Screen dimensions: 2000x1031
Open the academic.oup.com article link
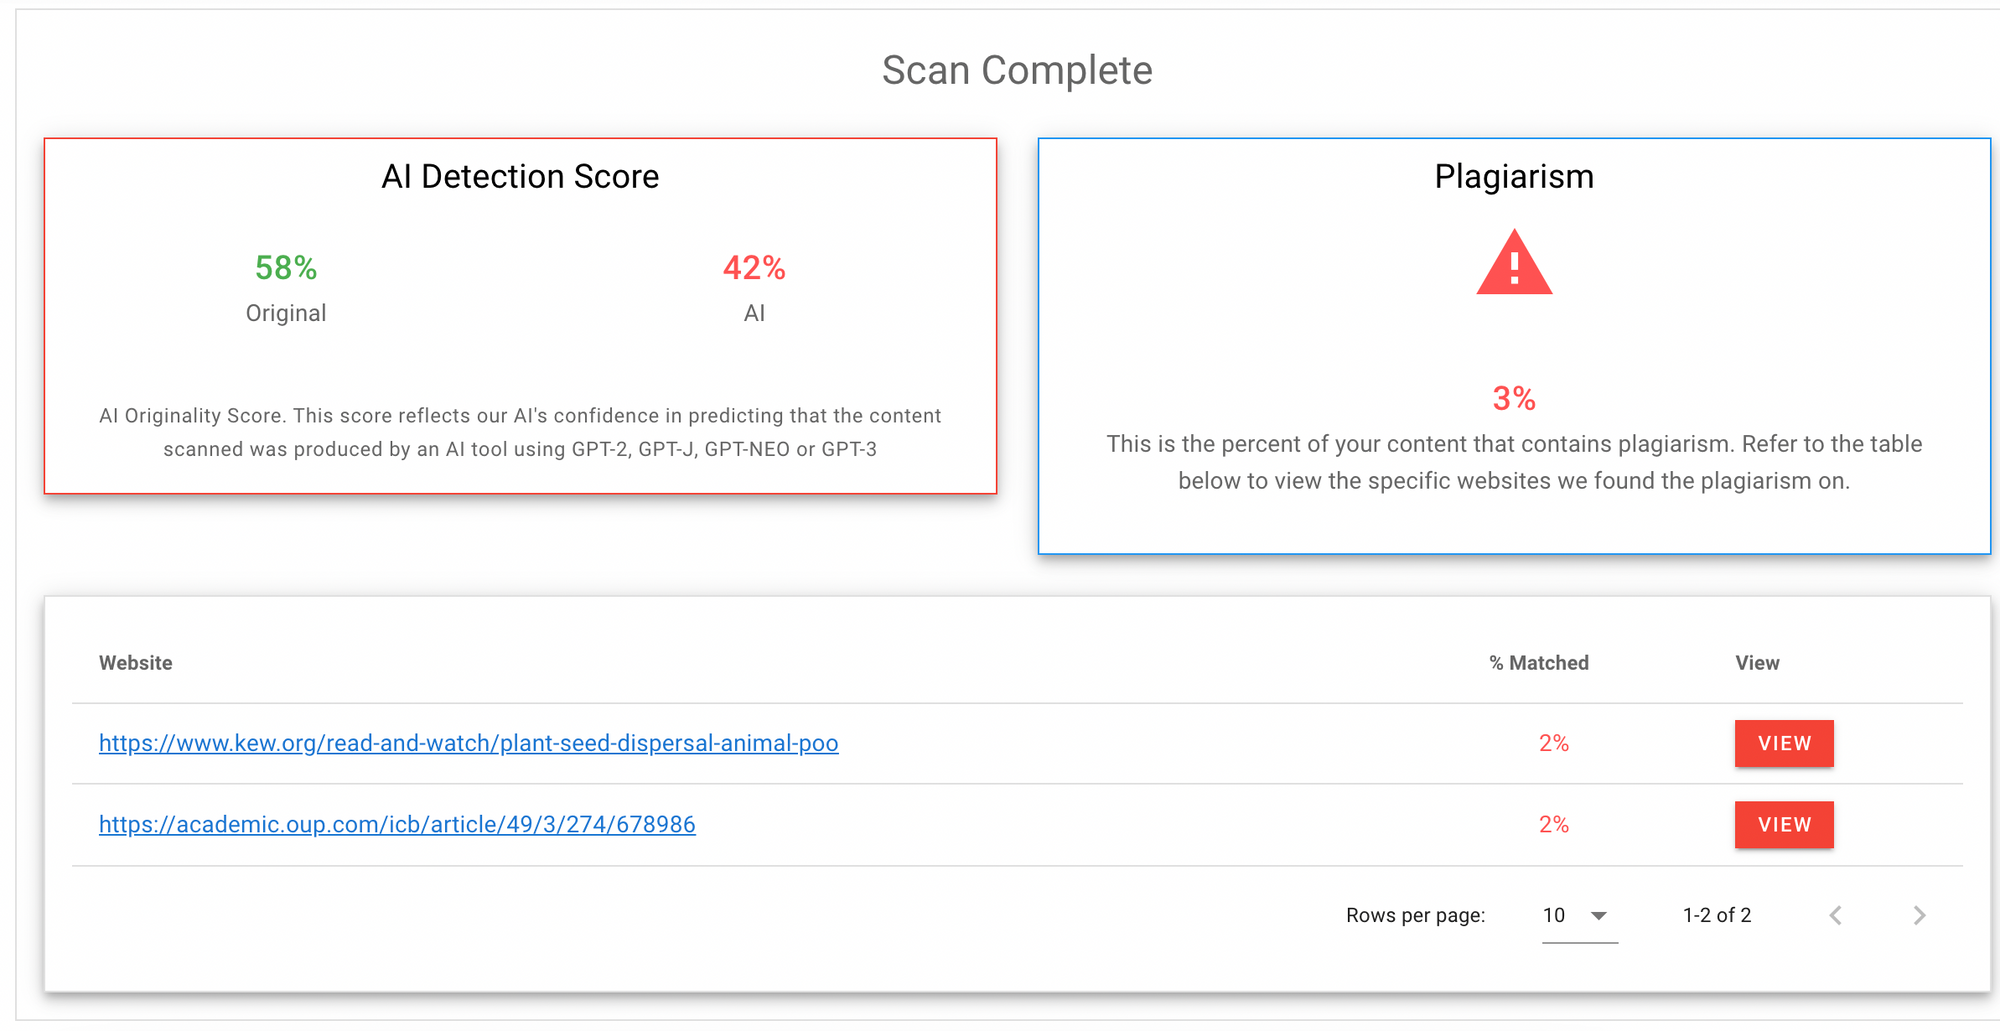[x=397, y=824]
